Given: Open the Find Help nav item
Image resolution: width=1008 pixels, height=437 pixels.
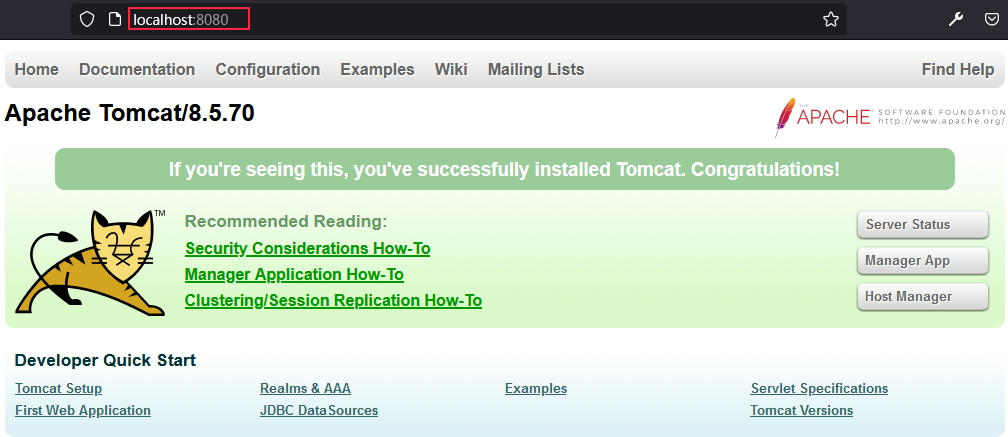Looking at the screenshot, I should [x=958, y=69].
